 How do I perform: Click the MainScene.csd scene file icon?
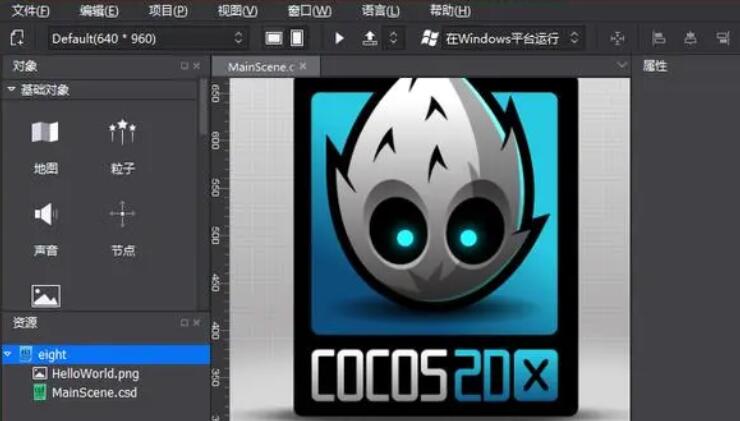pos(40,393)
